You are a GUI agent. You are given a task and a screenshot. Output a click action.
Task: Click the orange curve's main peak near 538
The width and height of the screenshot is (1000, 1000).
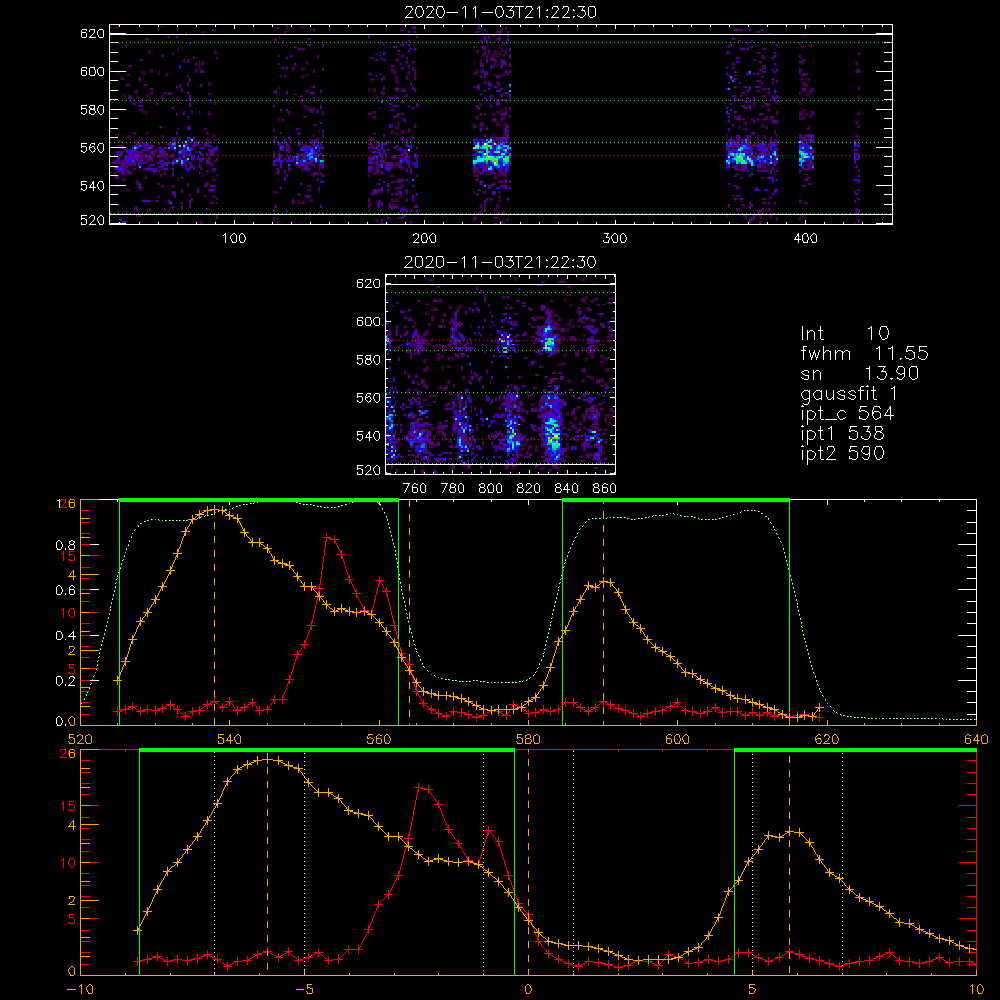click(215, 510)
